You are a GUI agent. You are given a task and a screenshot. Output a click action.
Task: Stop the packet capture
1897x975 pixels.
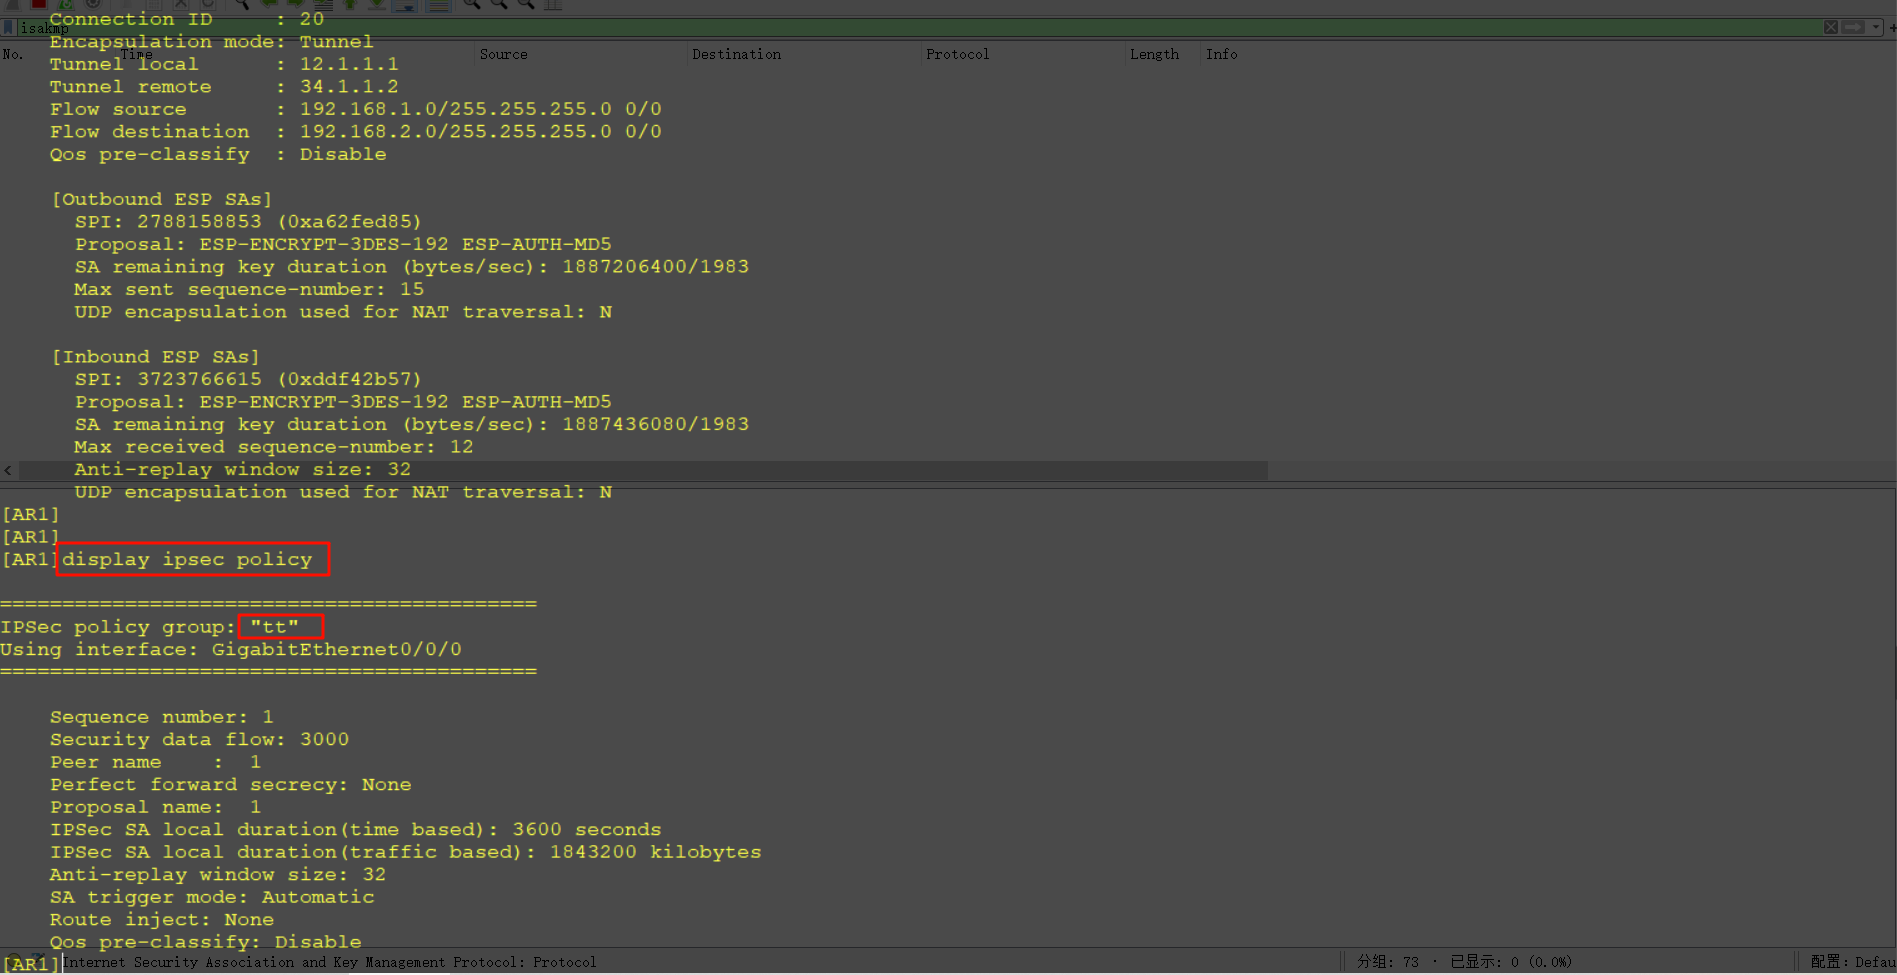(x=37, y=5)
